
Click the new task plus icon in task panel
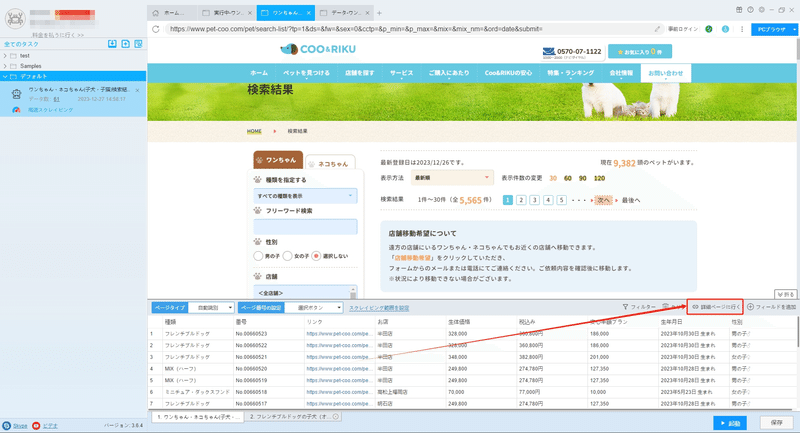coord(126,44)
